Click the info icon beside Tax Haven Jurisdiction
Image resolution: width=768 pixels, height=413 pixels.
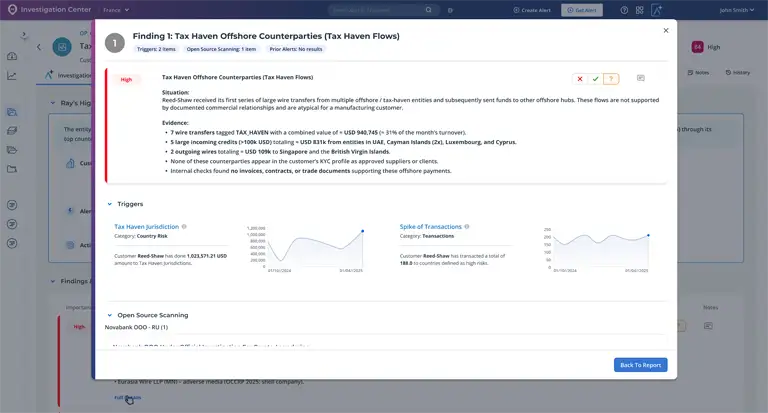[x=184, y=227]
